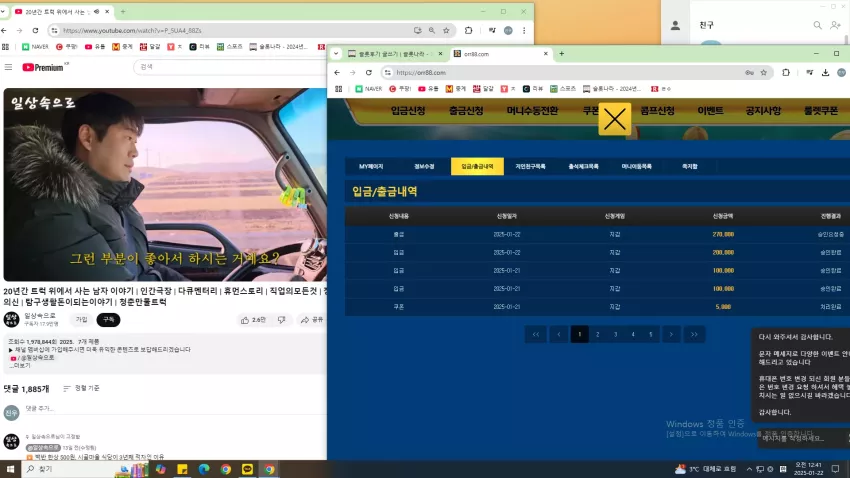Go back in the orr88 browser window
The height and width of the screenshot is (478, 850).
(337, 73)
